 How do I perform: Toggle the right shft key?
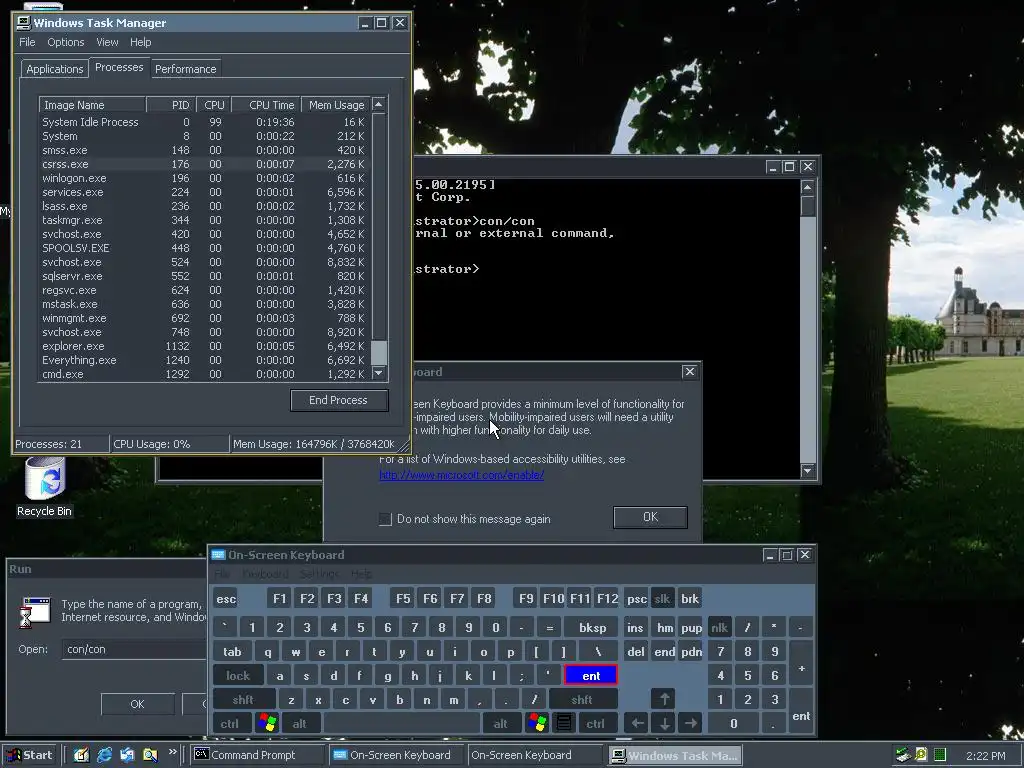pyautogui.click(x=583, y=699)
